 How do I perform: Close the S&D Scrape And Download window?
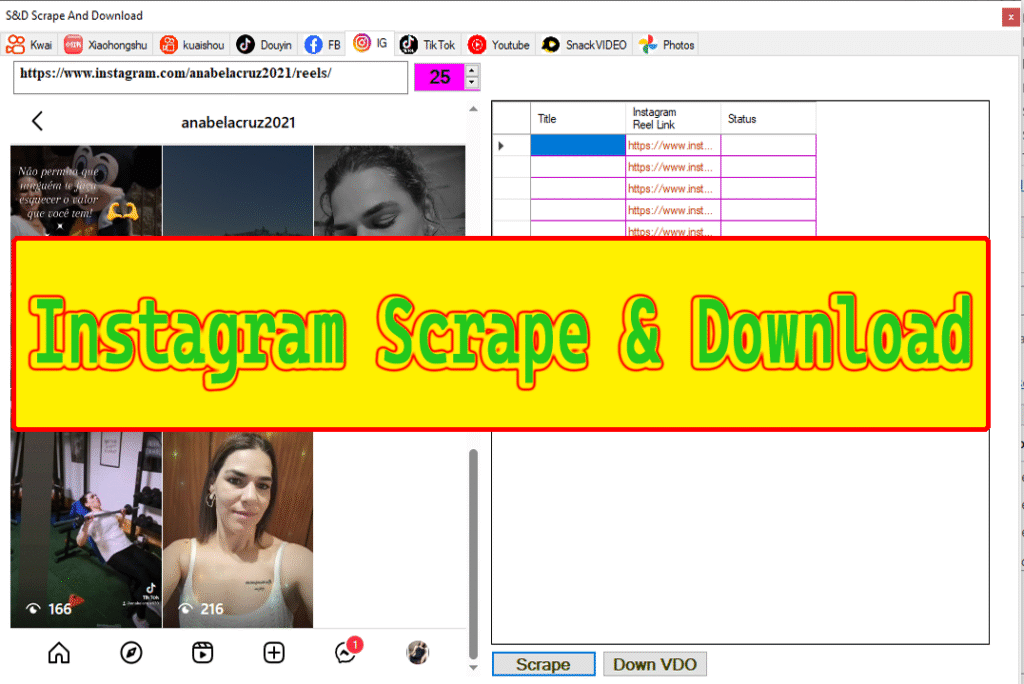coord(1010,17)
